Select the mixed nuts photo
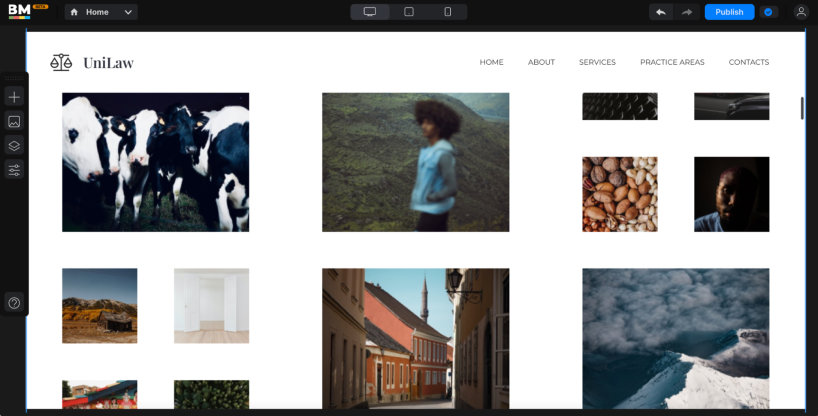This screenshot has height=416, width=818. (x=620, y=194)
